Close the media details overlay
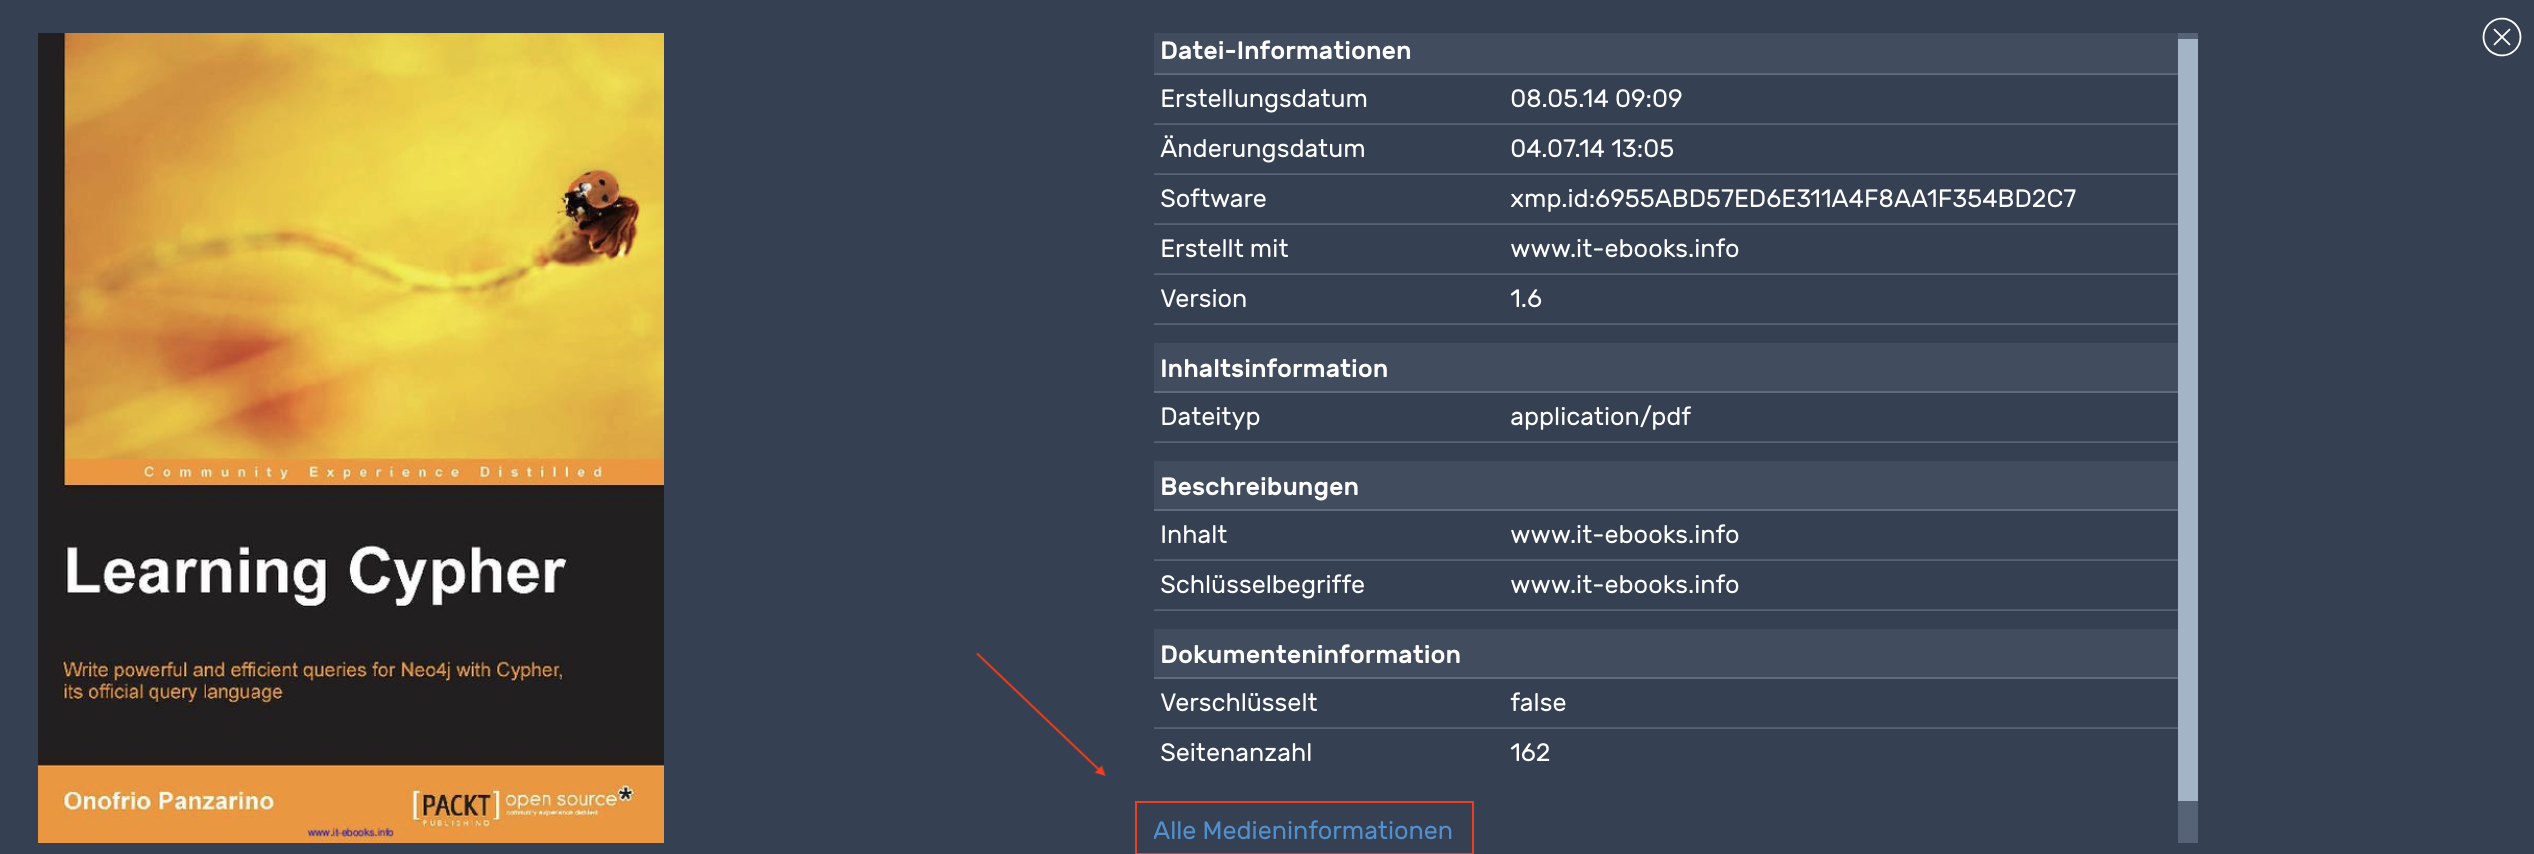The width and height of the screenshot is (2534, 854). 2501,38
